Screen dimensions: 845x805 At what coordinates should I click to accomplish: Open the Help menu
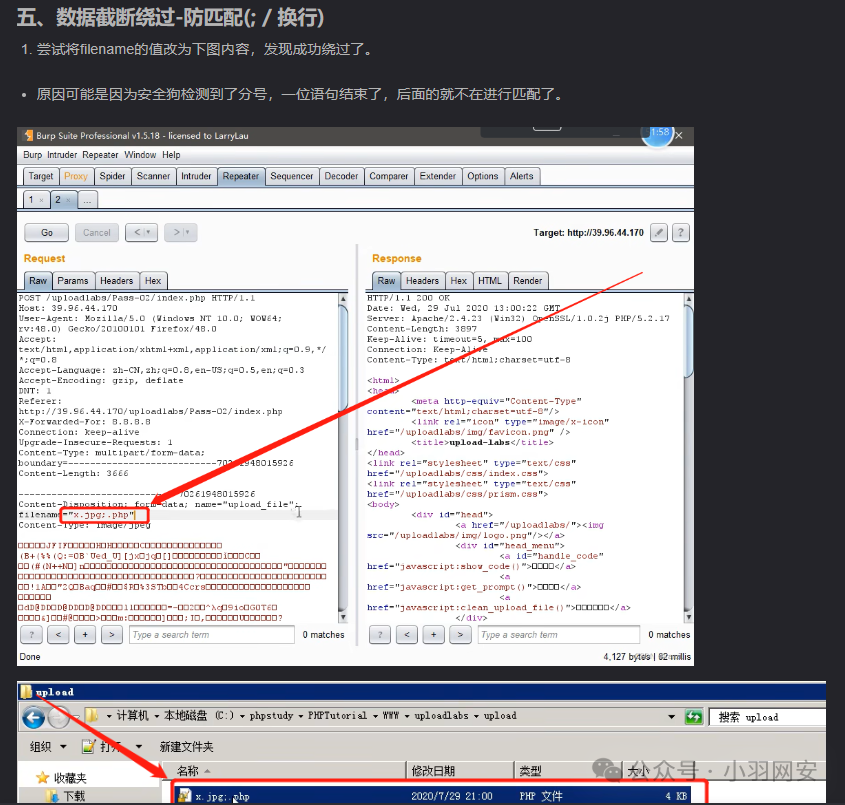tap(171, 155)
